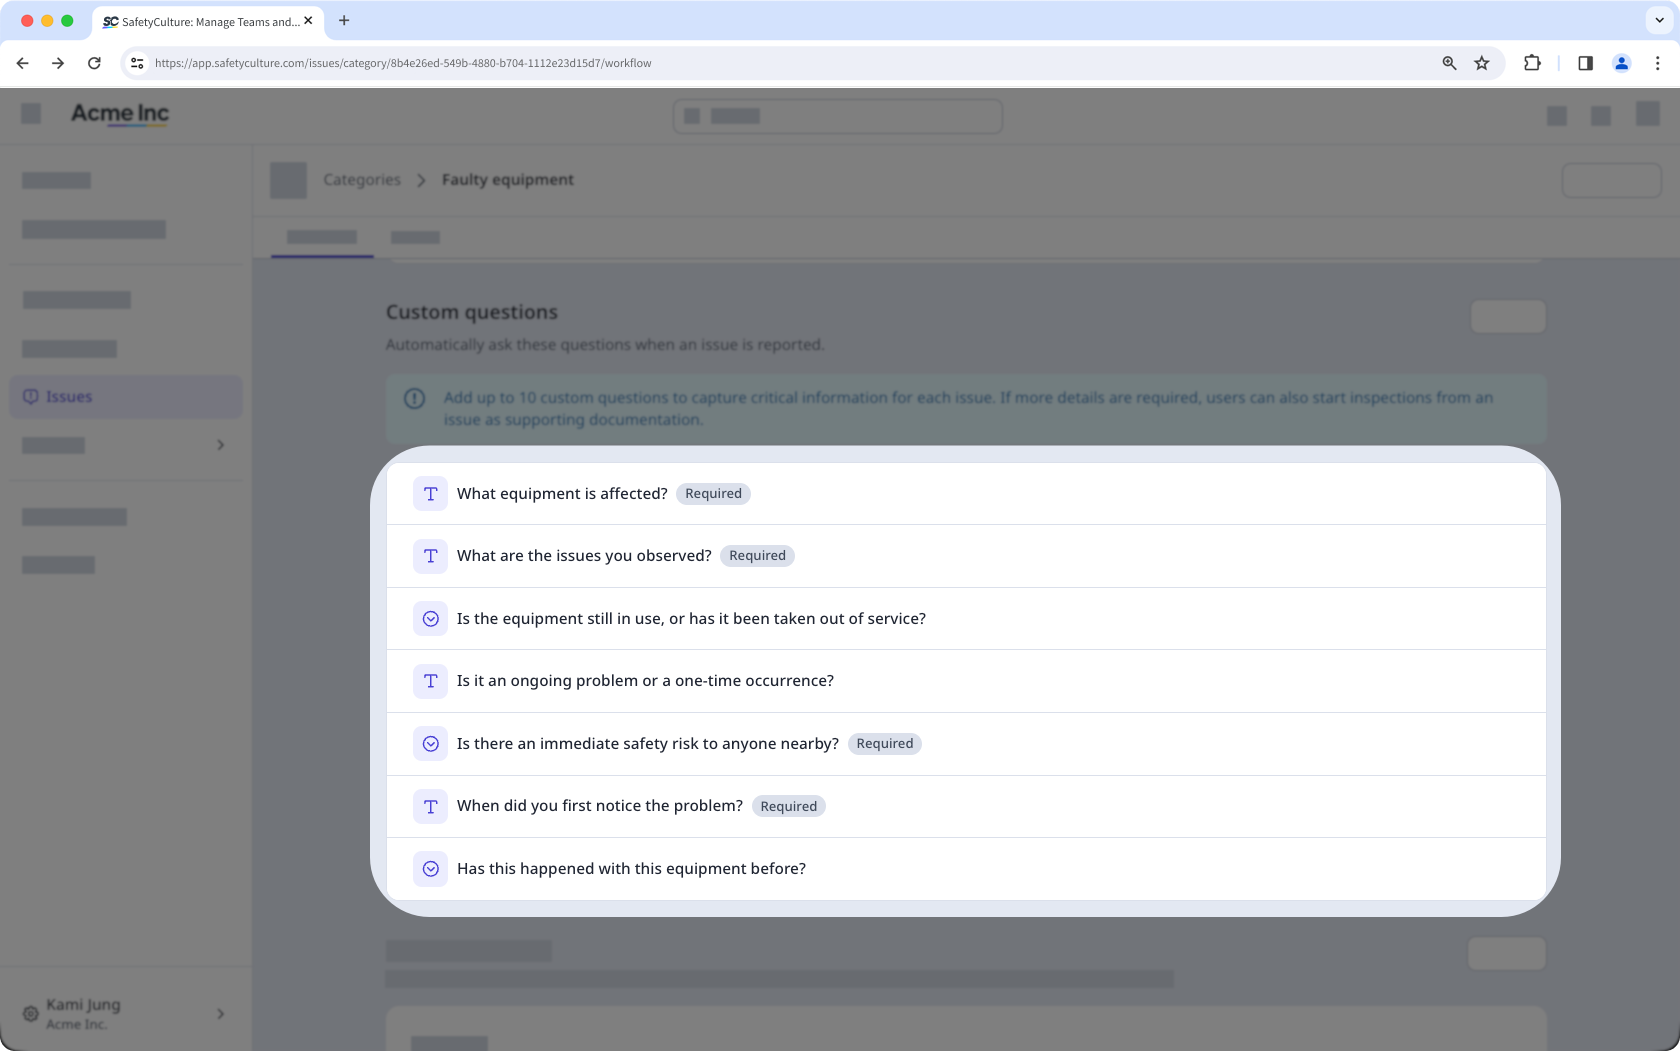The height and width of the screenshot is (1051, 1680).
Task: Toggle the browser side panel icon
Action: click(x=1585, y=63)
